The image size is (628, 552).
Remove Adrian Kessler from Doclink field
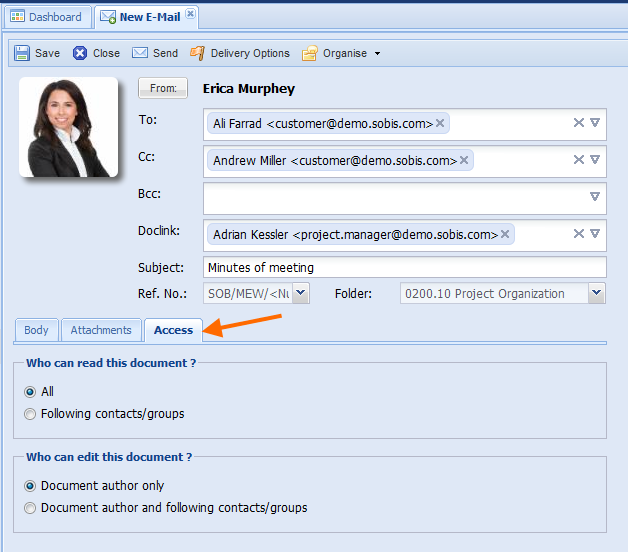pyautogui.click(x=505, y=235)
